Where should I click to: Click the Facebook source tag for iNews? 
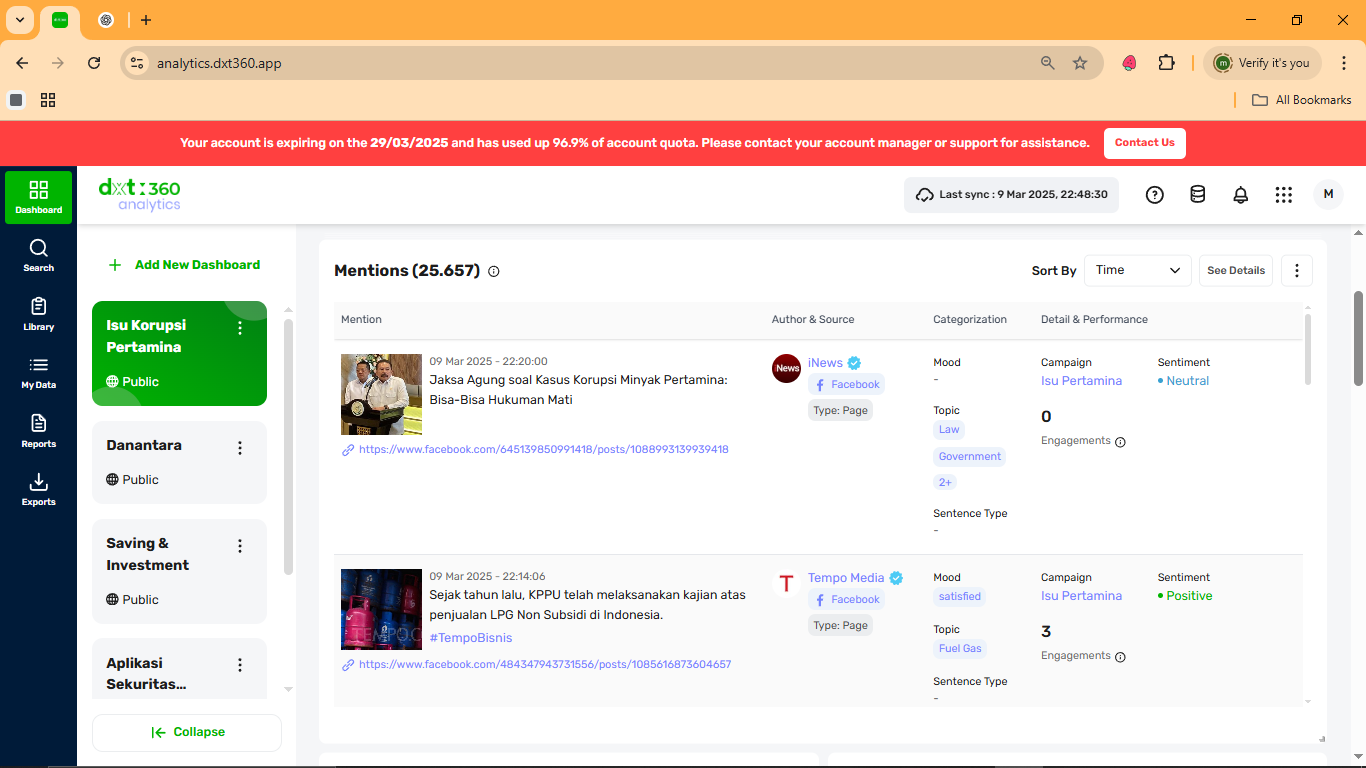(x=846, y=385)
